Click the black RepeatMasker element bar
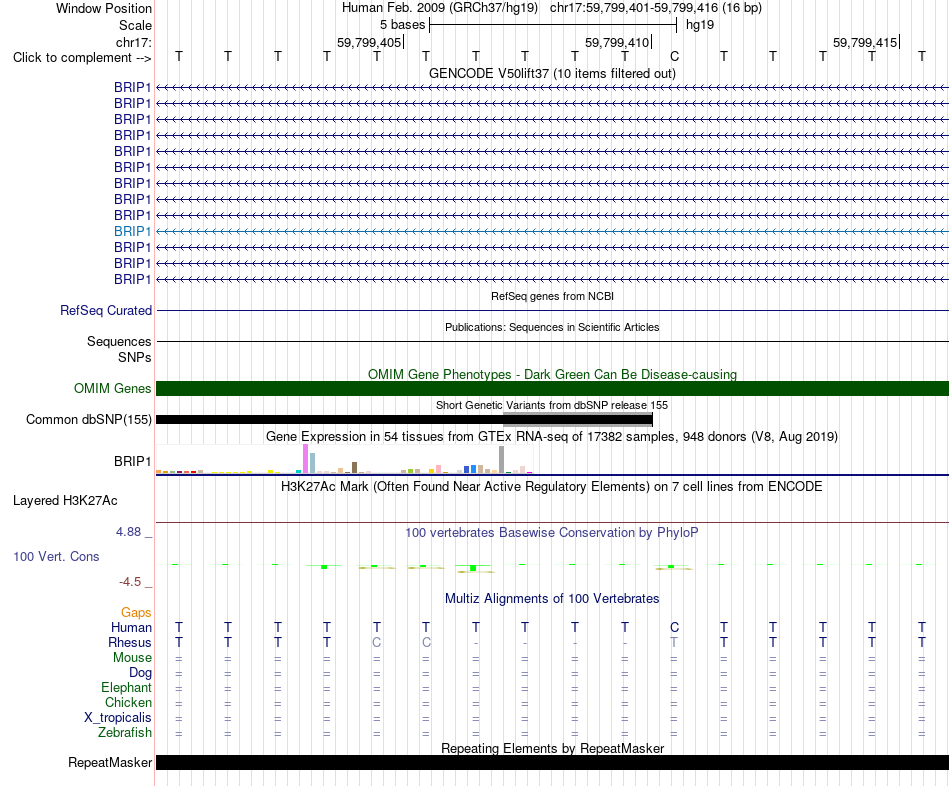Viewport: 950px width, 786px height. coord(552,762)
